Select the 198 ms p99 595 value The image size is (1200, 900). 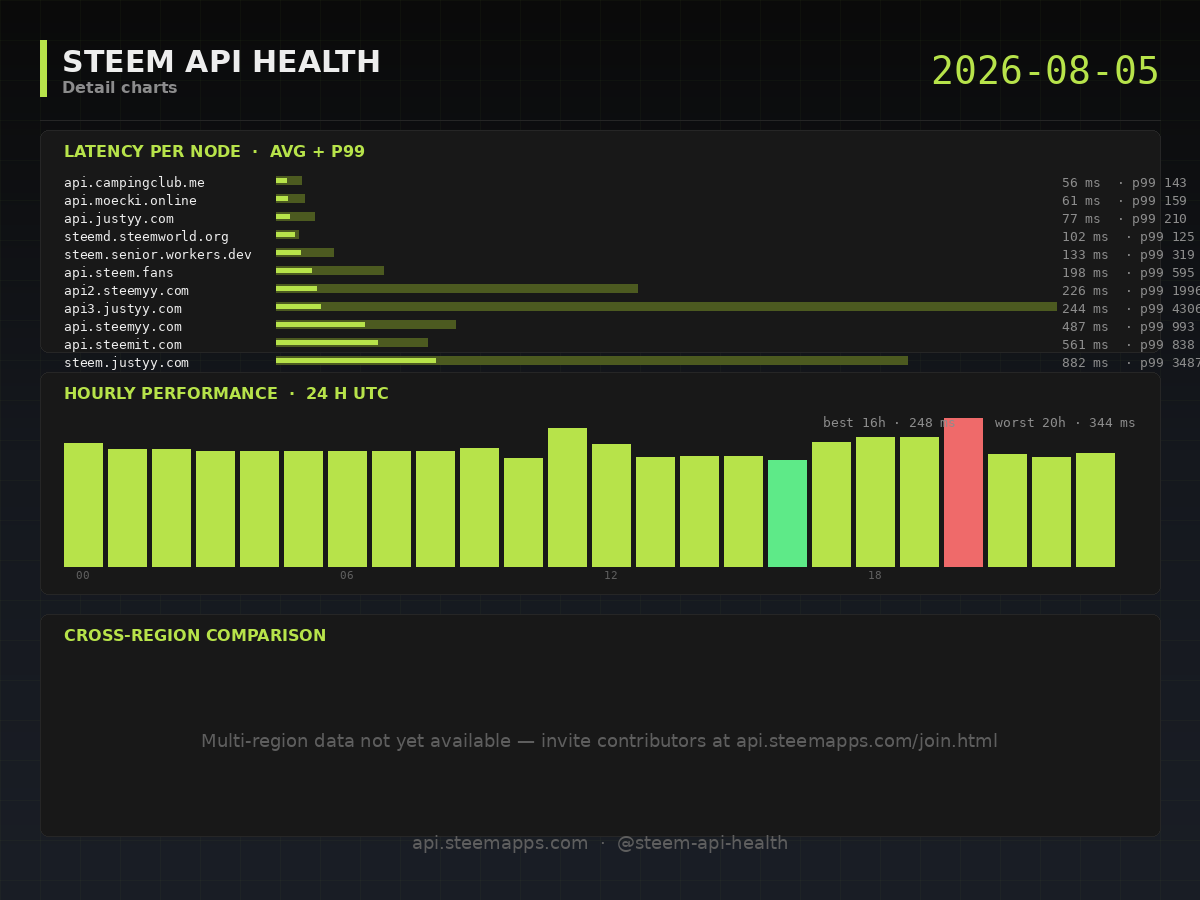1128,273
